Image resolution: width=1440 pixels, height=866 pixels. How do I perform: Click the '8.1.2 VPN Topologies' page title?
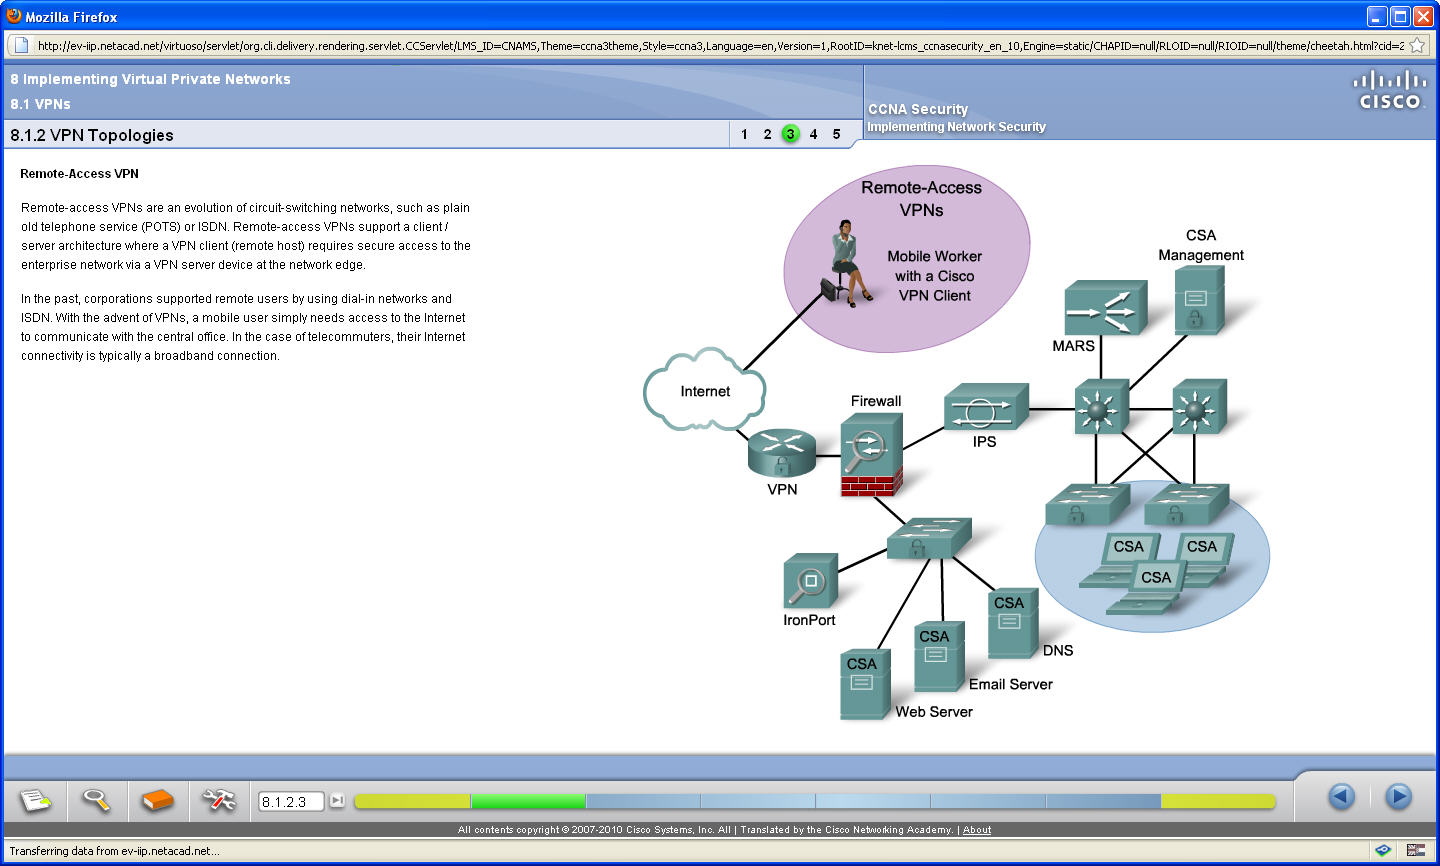92,135
